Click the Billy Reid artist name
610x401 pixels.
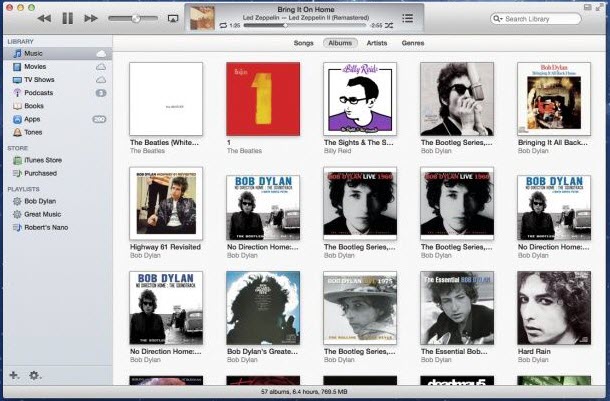click(338, 151)
